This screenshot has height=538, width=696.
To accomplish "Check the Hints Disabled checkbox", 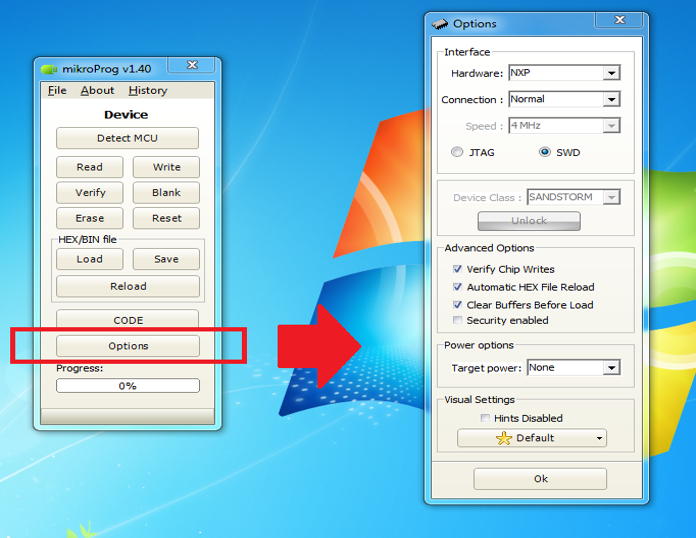I will click(485, 418).
